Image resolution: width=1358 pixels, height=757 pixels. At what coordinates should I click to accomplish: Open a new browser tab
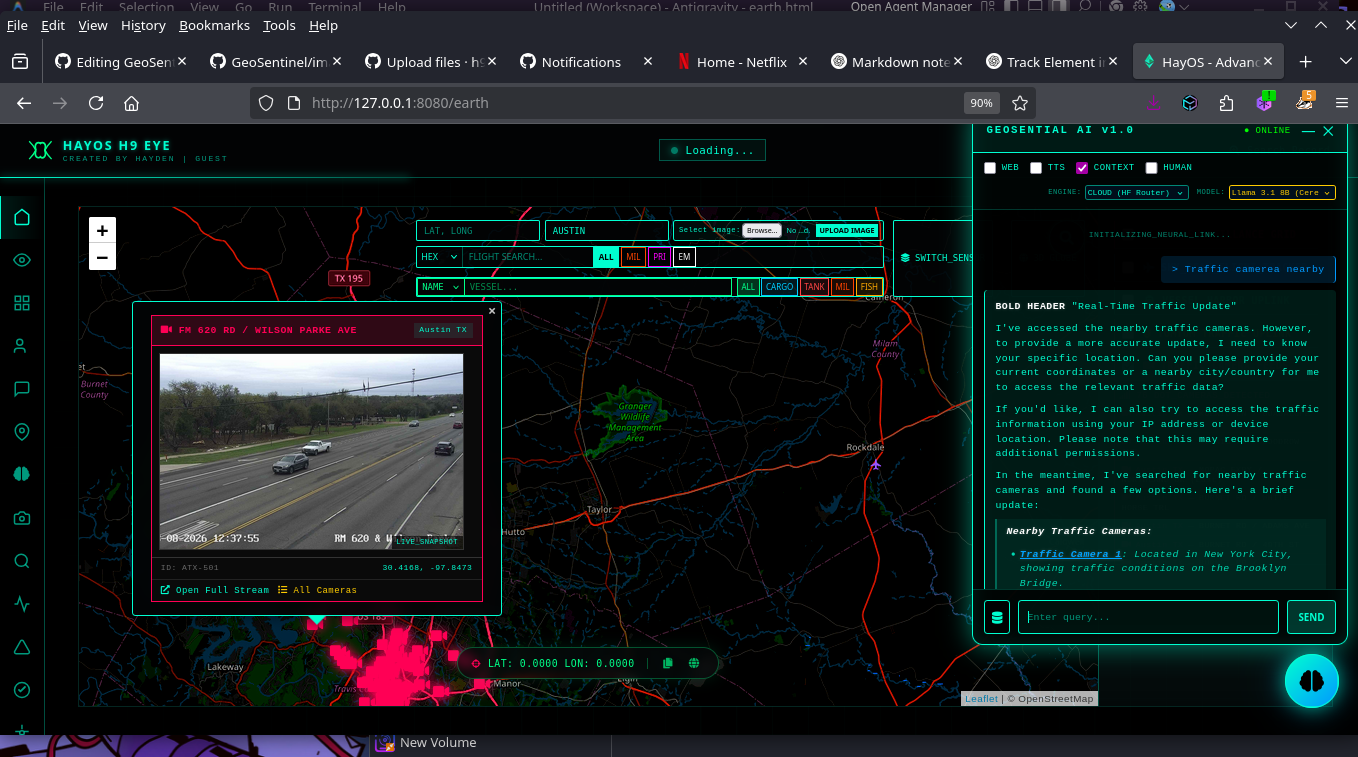[1305, 62]
